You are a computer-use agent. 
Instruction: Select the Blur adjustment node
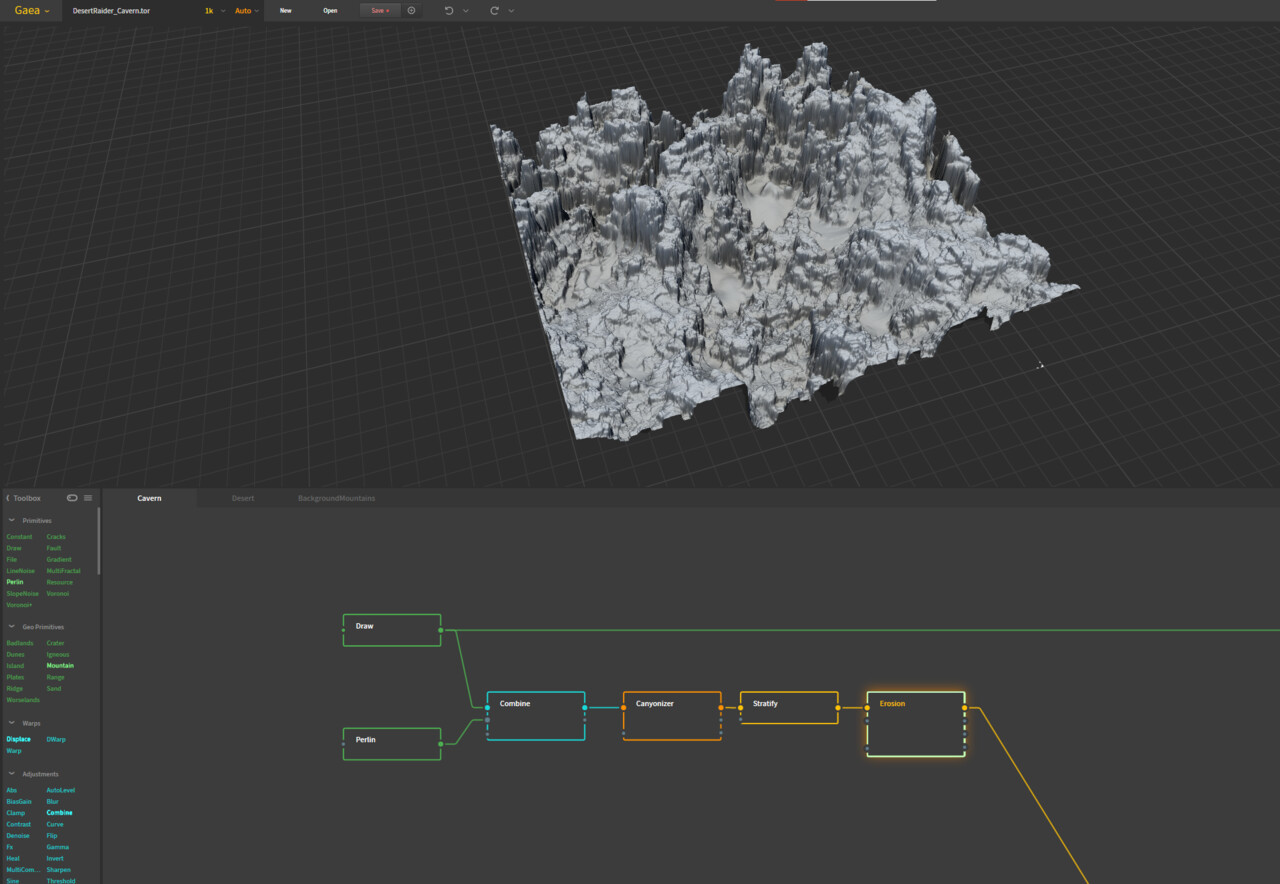(x=52, y=801)
